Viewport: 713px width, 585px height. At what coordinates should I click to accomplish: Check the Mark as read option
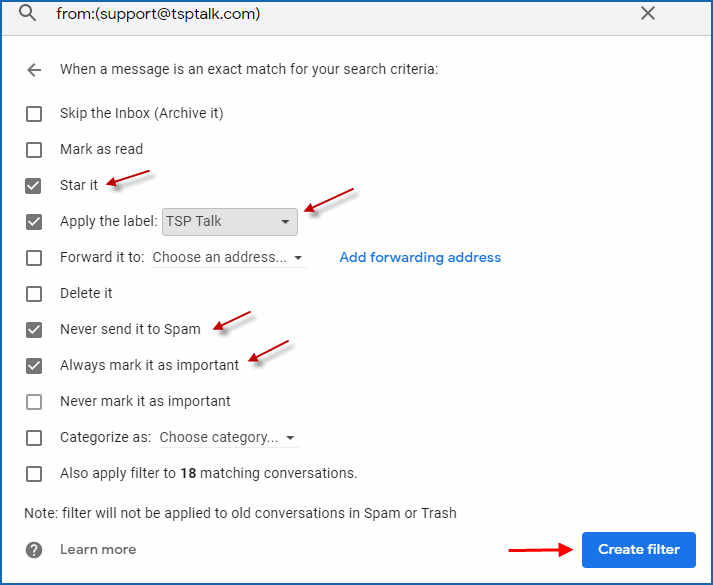(34, 149)
